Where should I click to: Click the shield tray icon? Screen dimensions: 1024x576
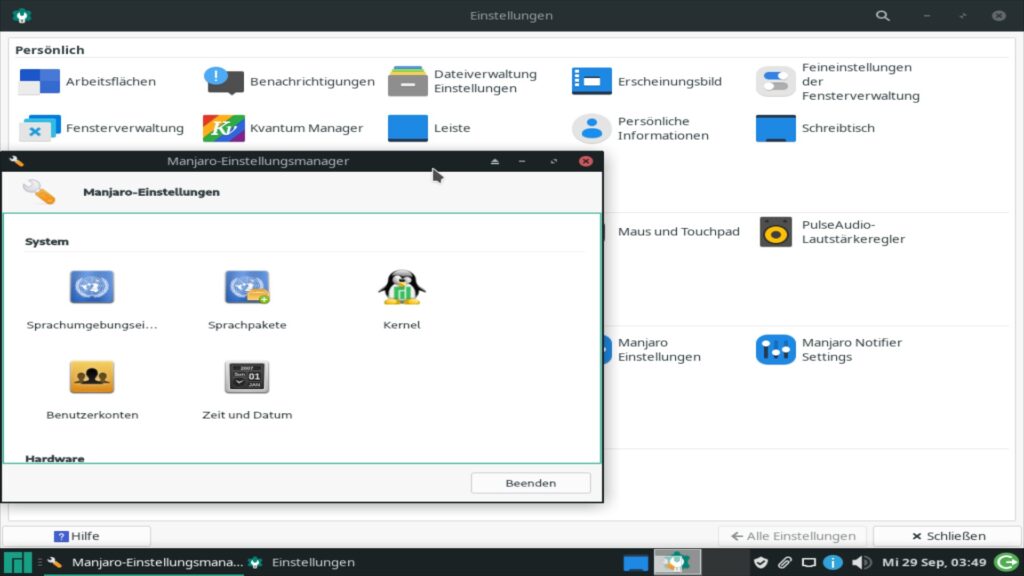761,562
